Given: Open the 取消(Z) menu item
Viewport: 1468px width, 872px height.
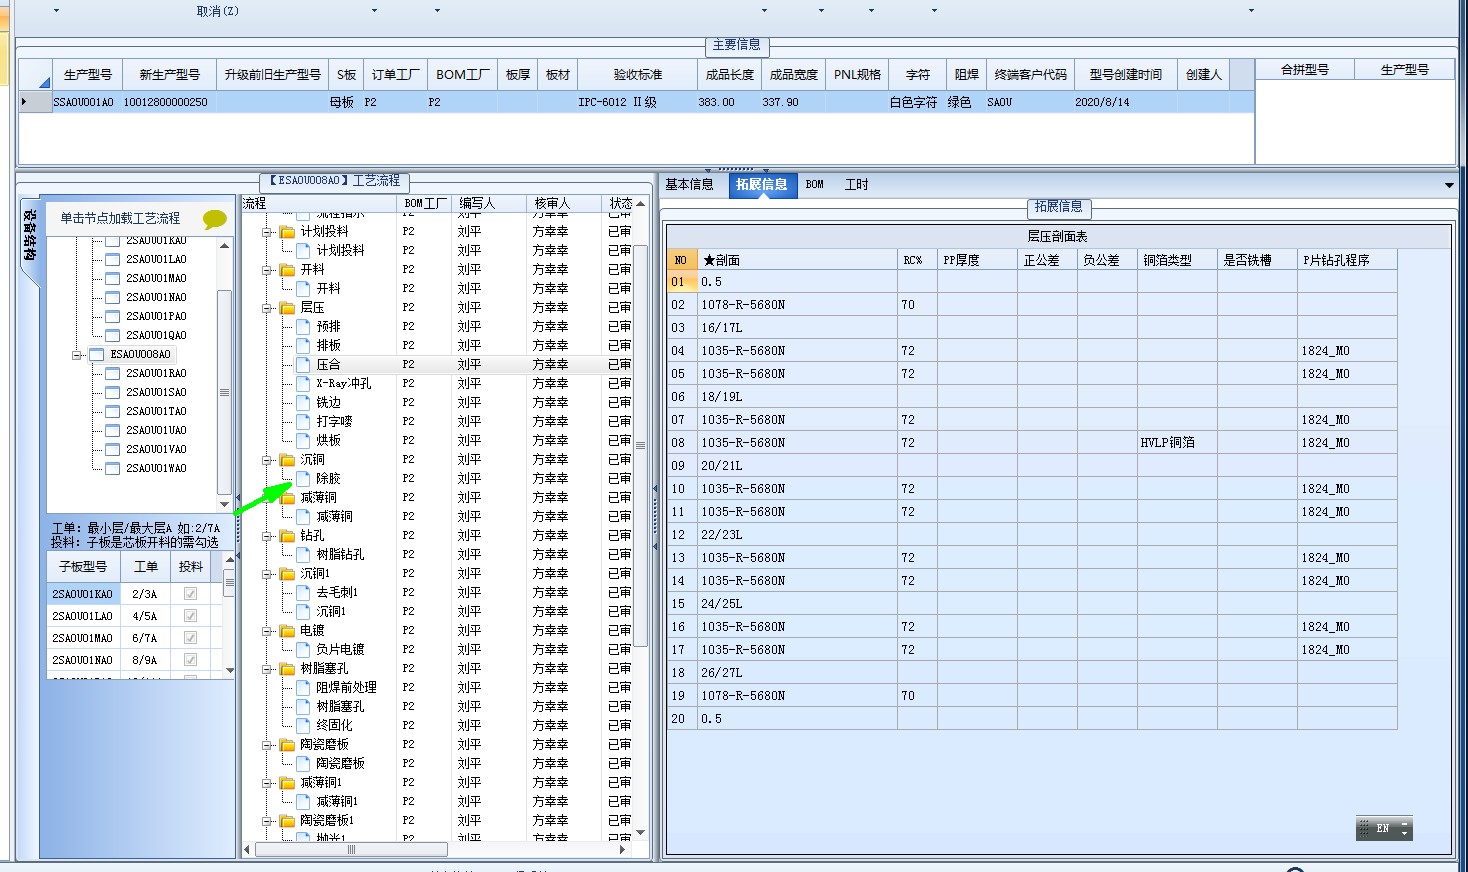Looking at the screenshot, I should pyautogui.click(x=218, y=11).
